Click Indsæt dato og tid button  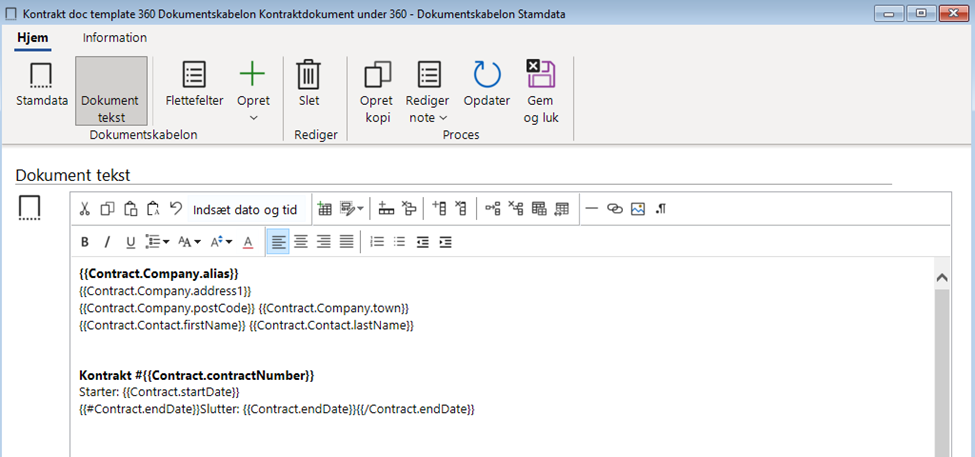click(x=245, y=209)
